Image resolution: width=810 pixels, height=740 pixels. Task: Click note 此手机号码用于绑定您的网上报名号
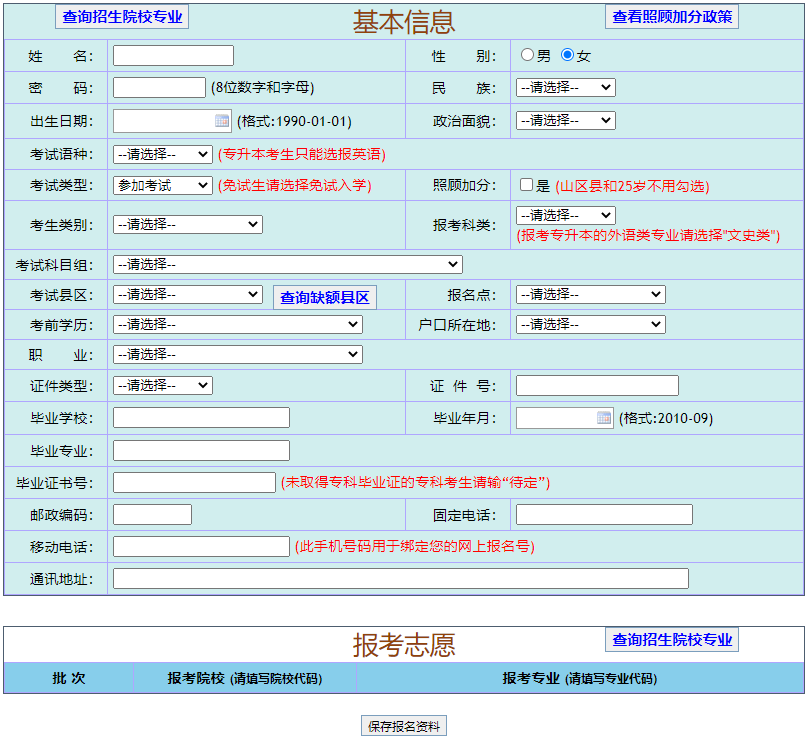click(414, 547)
